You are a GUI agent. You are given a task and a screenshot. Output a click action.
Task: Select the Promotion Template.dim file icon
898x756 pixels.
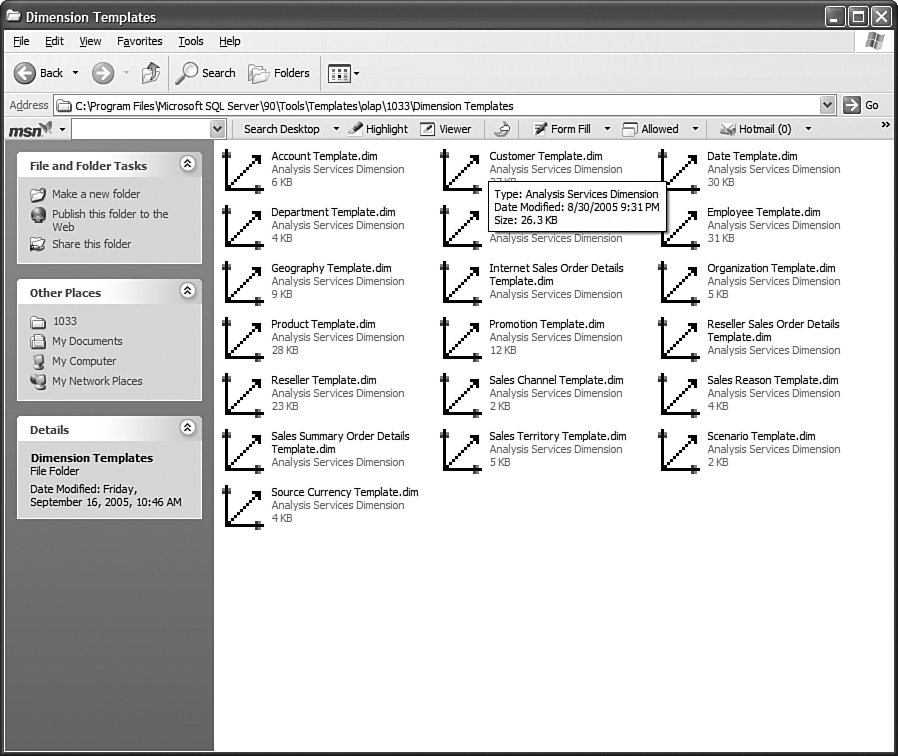(x=461, y=339)
